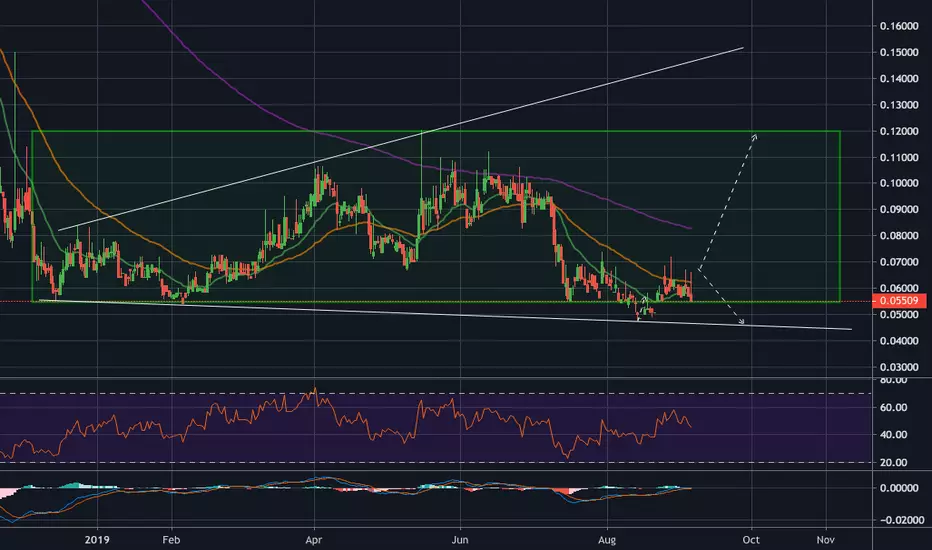Click the 0.14000 price axis label
Image resolution: width=932 pixels, height=550 pixels.
click(899, 78)
